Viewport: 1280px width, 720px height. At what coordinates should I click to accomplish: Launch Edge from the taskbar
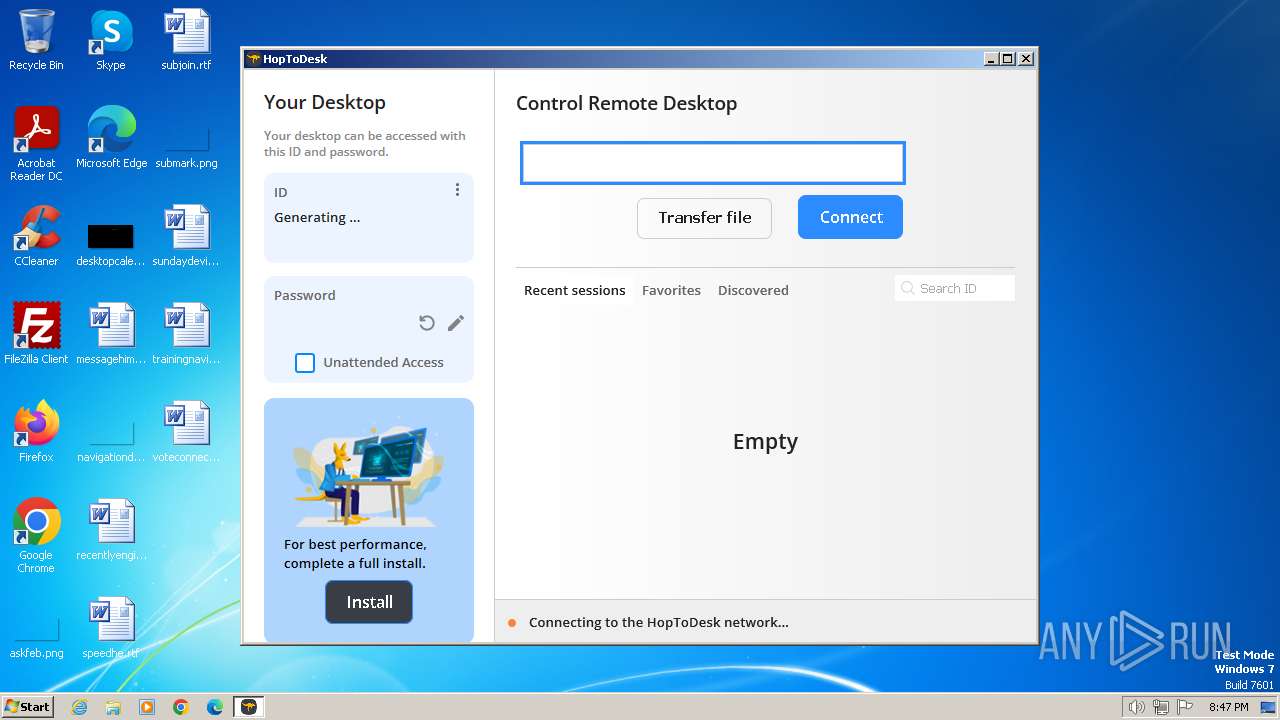click(215, 707)
